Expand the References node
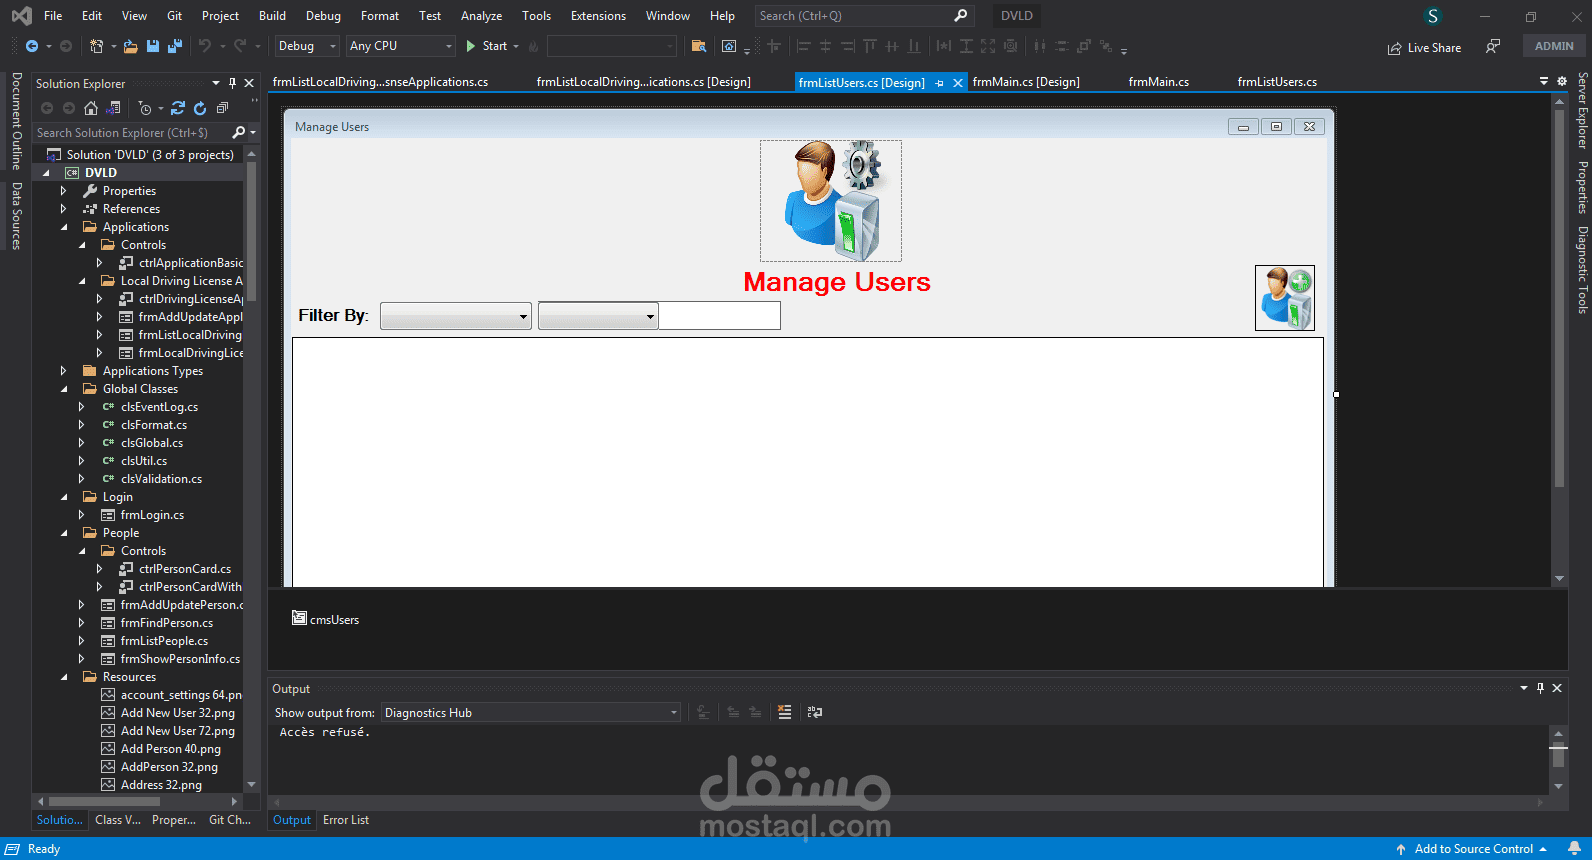1592x860 pixels. tap(64, 209)
